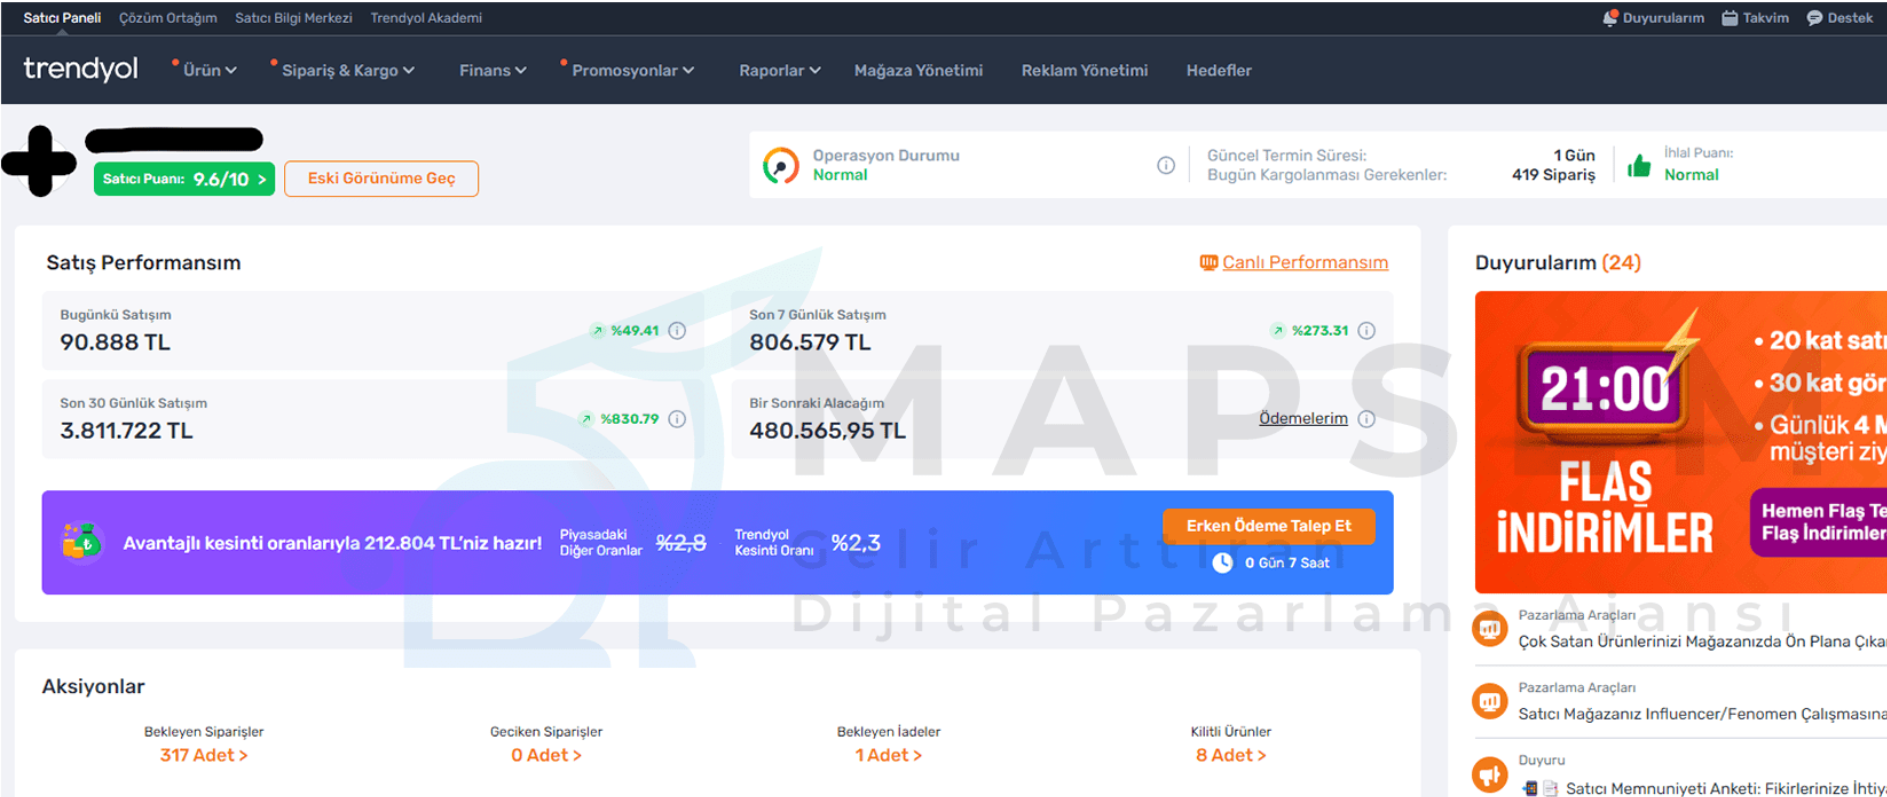Click the 419 Sipariş shipping count
Image resolution: width=1887 pixels, height=797 pixels.
pyautogui.click(x=1553, y=175)
